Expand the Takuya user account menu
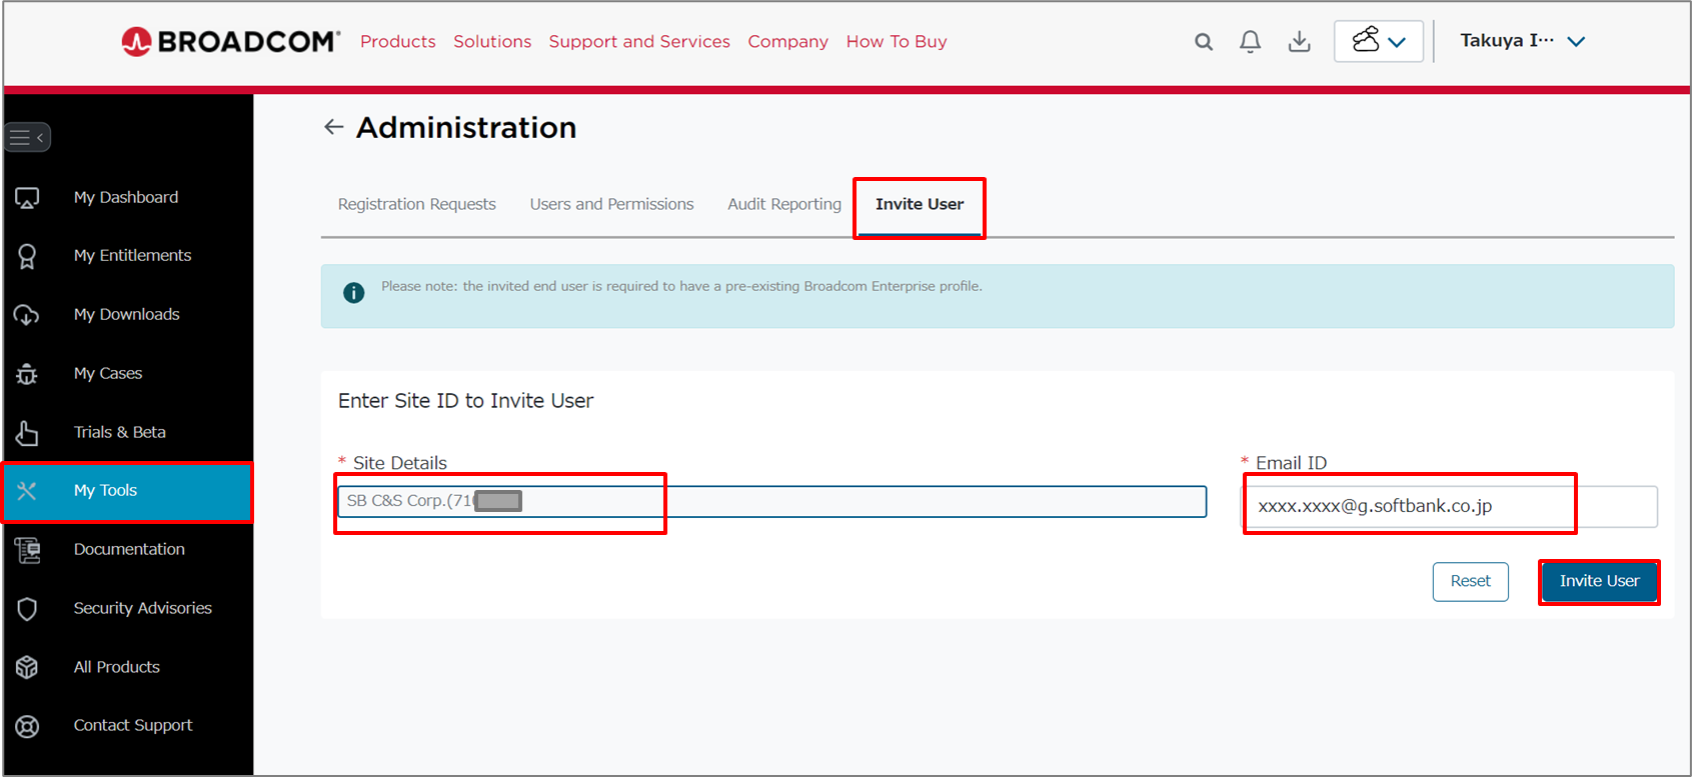Screen dimensions: 1692x777 (x=1522, y=41)
